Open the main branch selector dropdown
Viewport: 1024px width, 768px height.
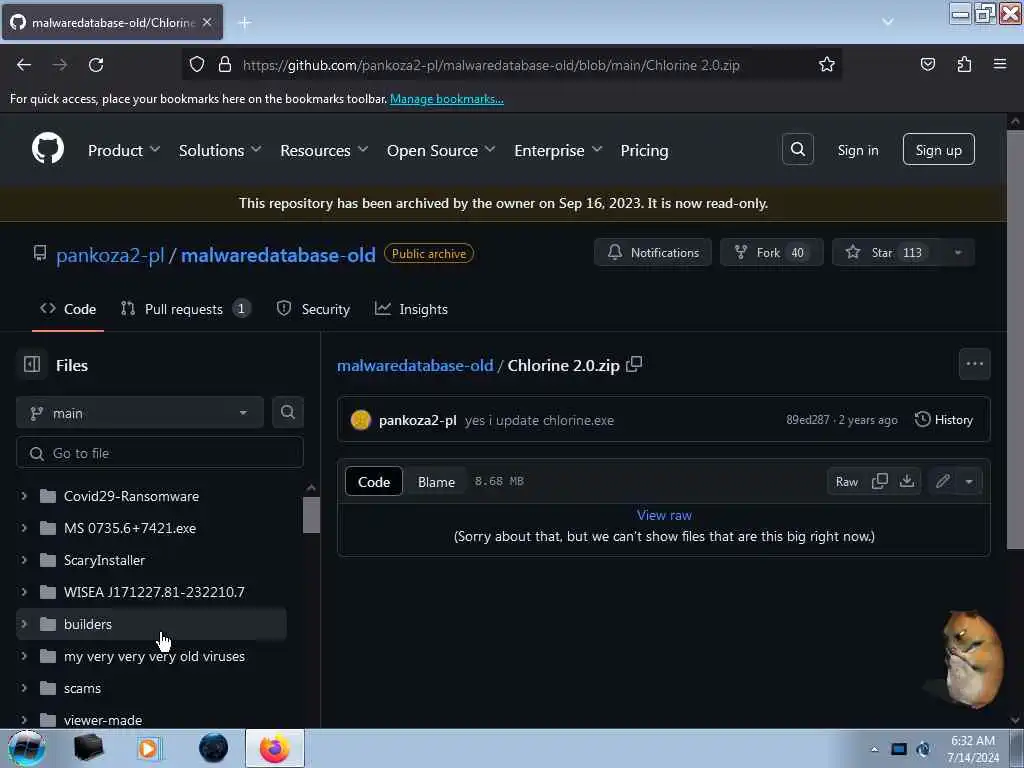pos(140,413)
